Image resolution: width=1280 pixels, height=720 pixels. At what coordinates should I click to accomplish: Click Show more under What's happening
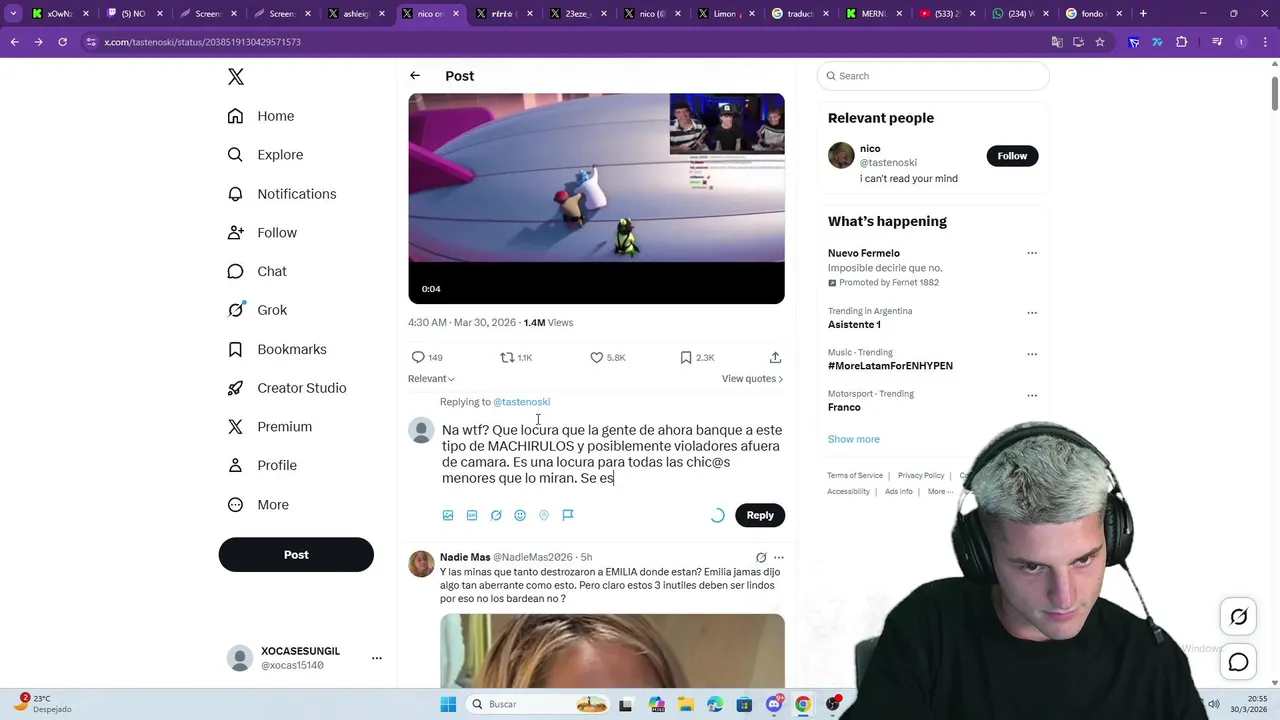pyautogui.click(x=854, y=439)
